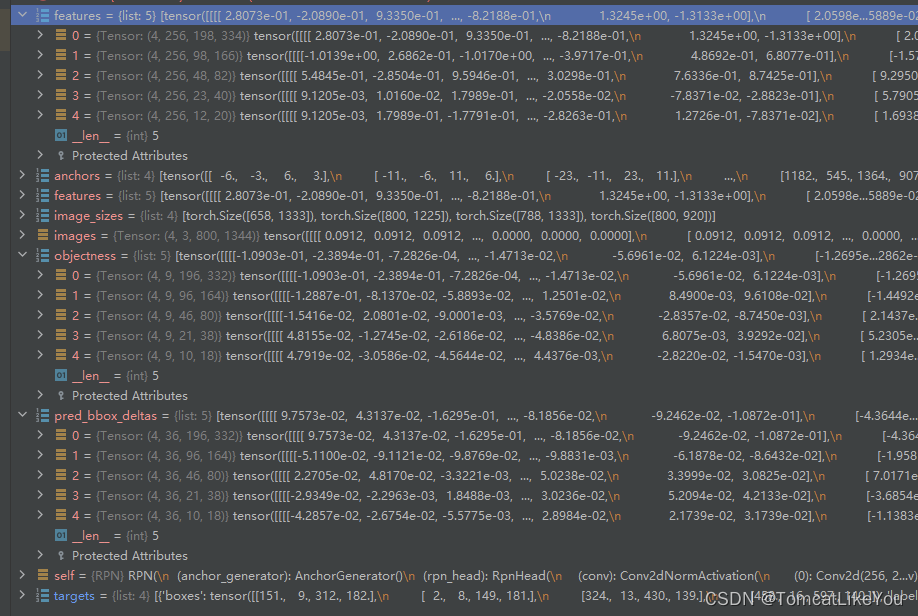Screen dimensions: 918x616
Task: Click the Protected Attributes icon under features
Action: 62,155
